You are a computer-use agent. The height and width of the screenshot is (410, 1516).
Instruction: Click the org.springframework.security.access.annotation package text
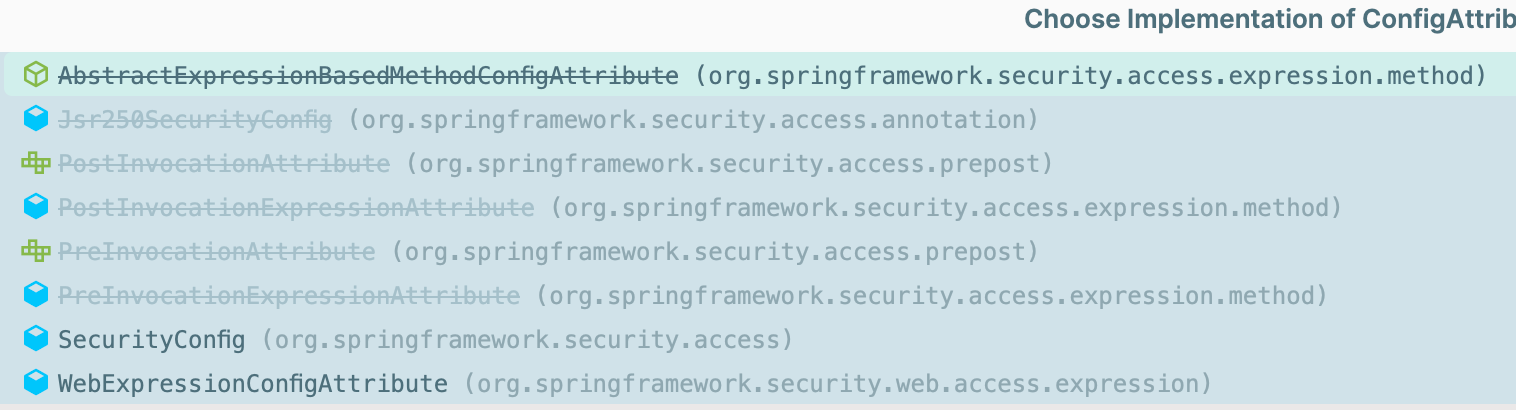click(693, 120)
